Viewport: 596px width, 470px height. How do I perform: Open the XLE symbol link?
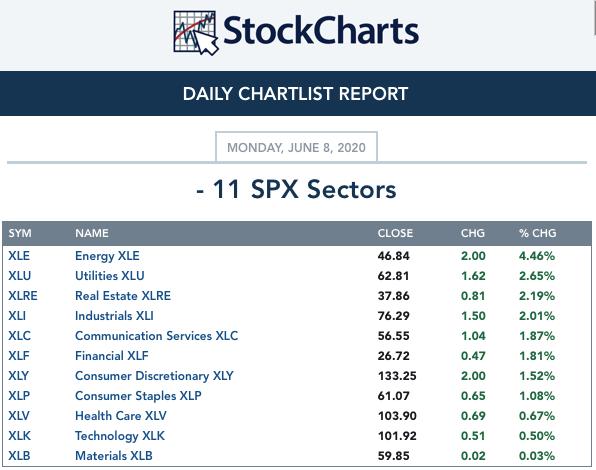[x=19, y=256]
